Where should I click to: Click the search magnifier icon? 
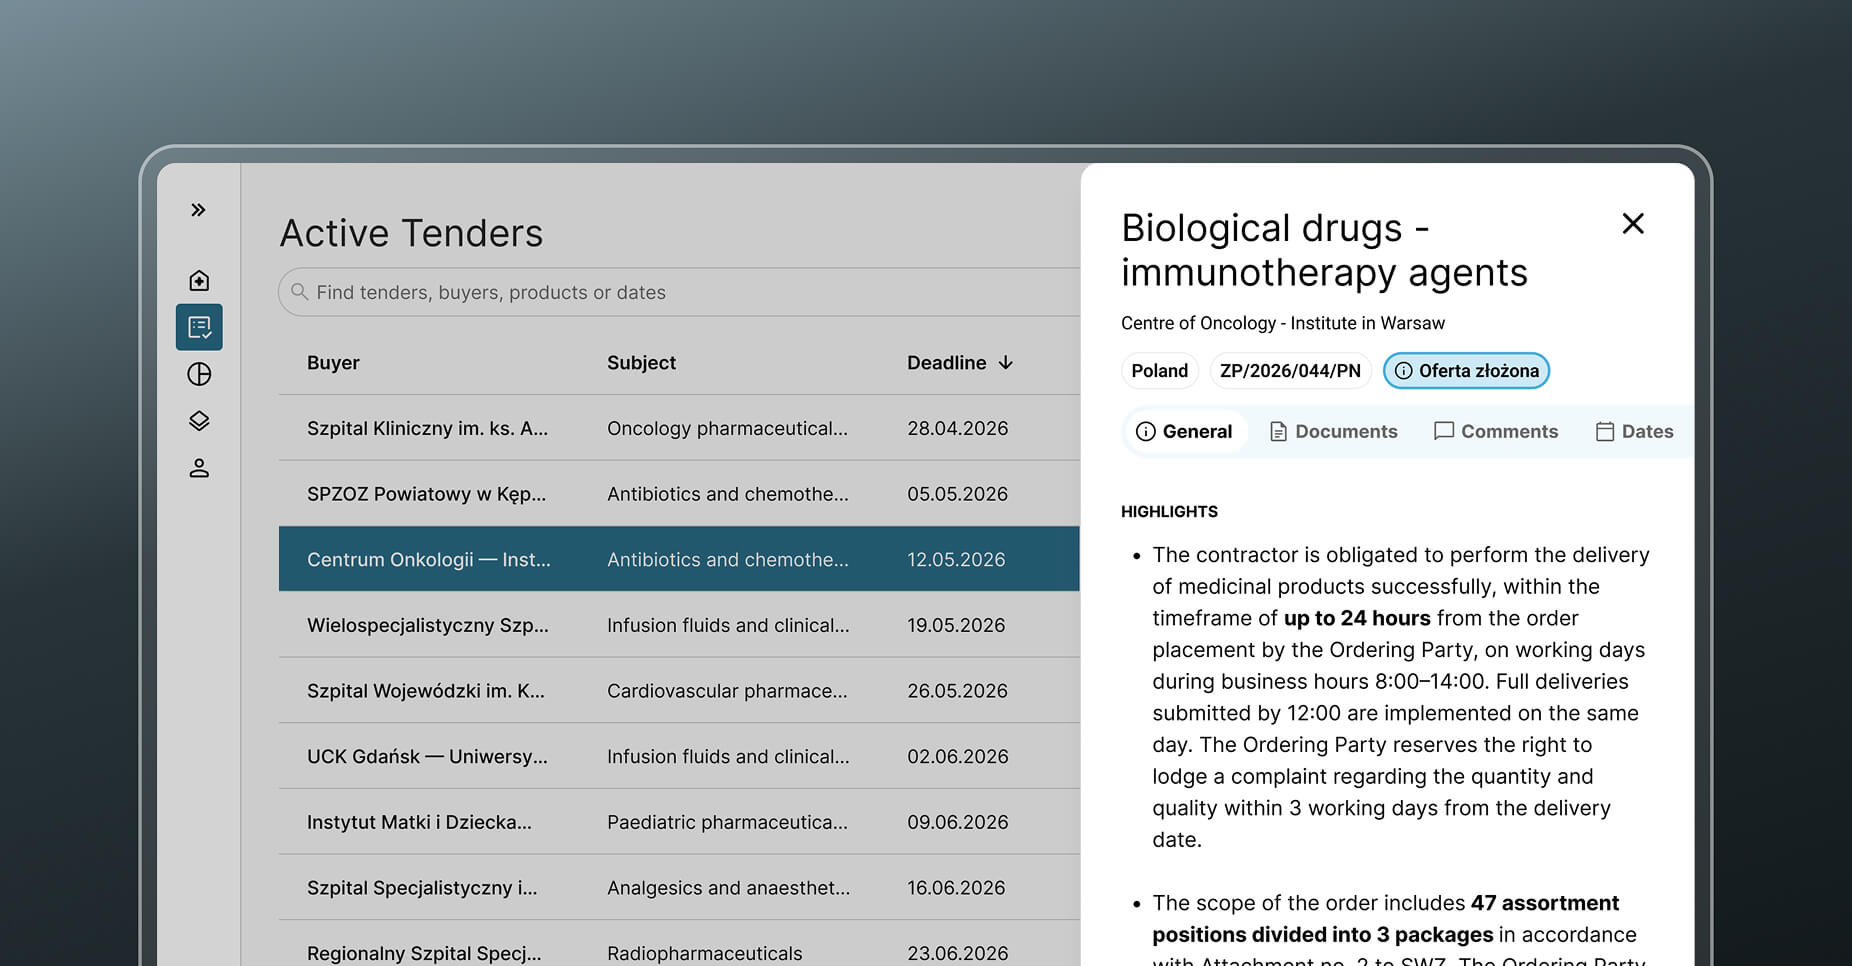coord(299,292)
